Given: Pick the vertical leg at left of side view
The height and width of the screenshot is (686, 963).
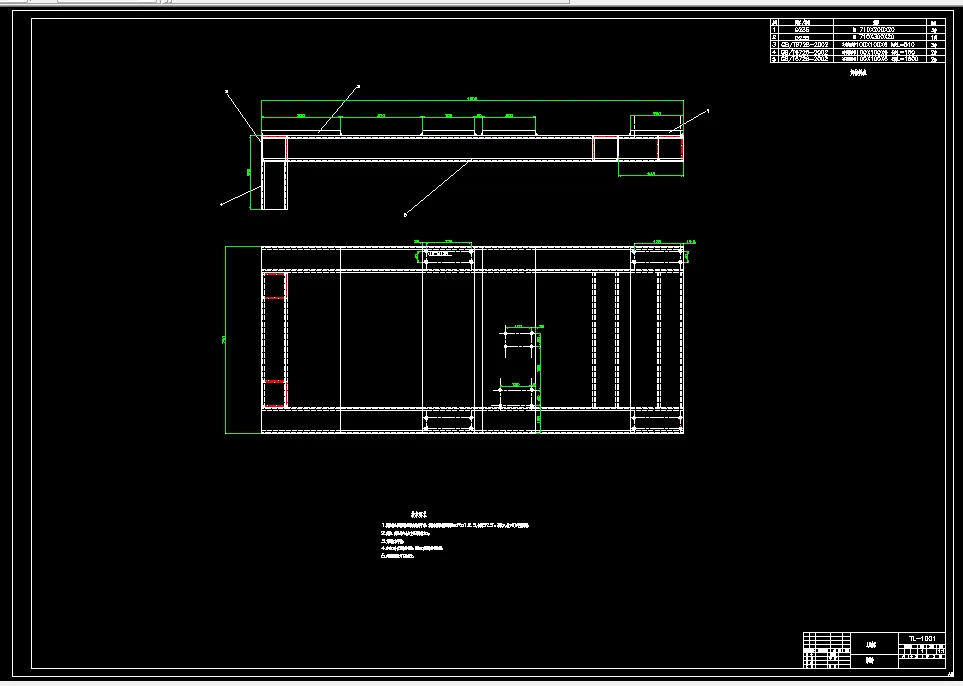Looking at the screenshot, I should pyautogui.click(x=275, y=185).
